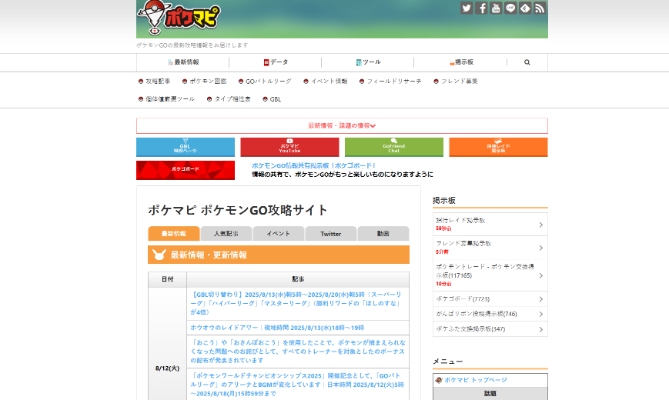This screenshot has width=669, height=400.
Task: Open the ポケモンGO情報共有掲示板「ポケゴボード」 link
Action: tap(314, 165)
